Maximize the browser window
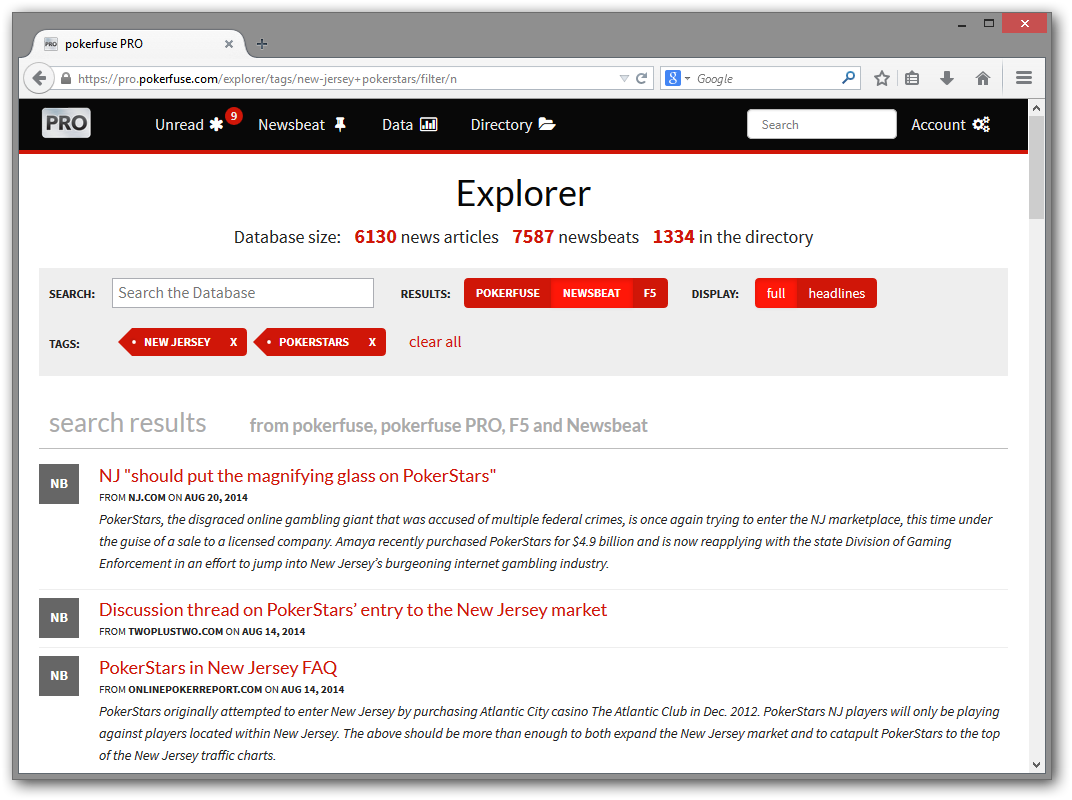This screenshot has height=800, width=1072. pyautogui.click(x=989, y=24)
